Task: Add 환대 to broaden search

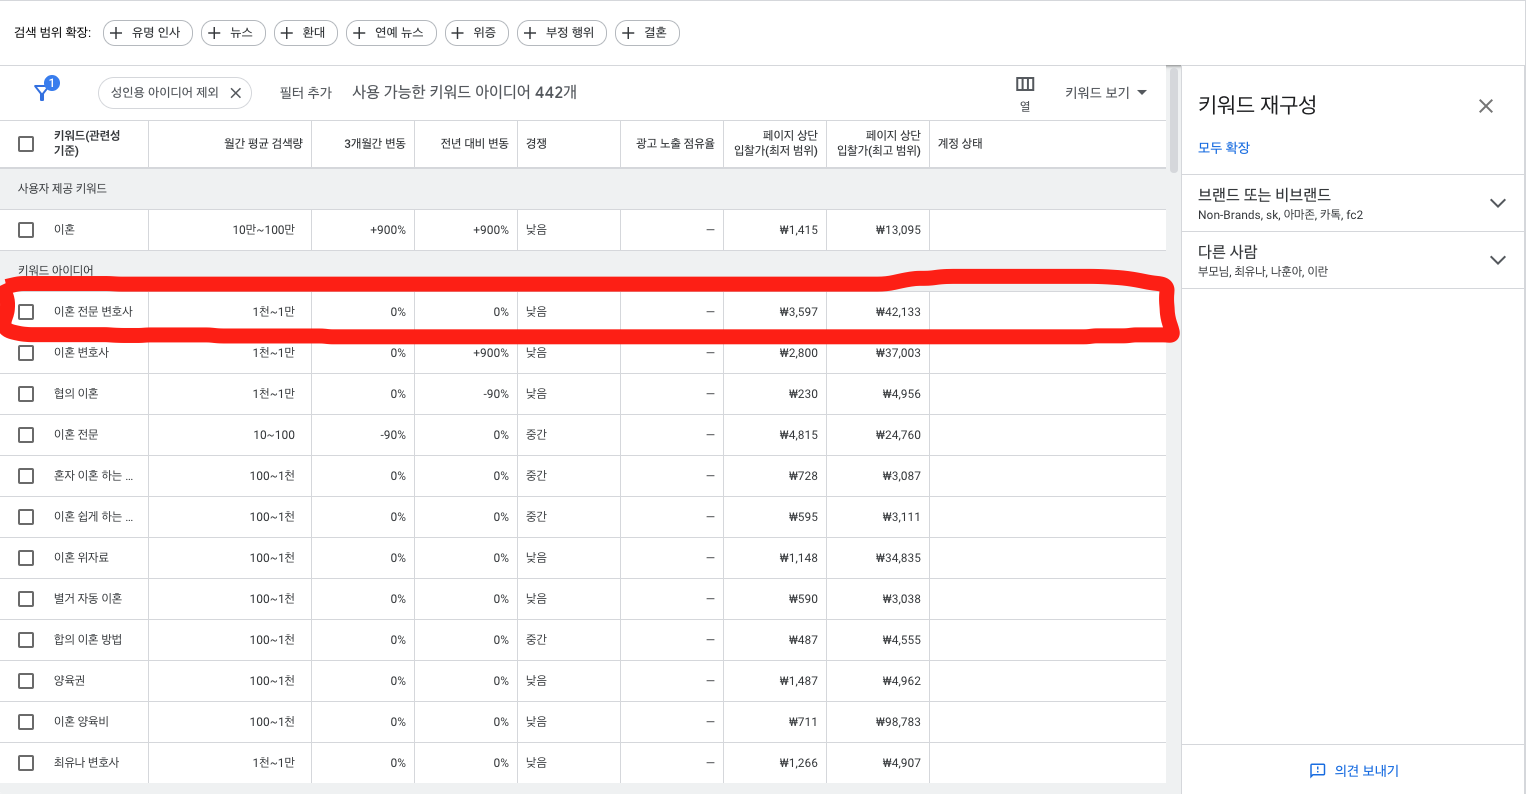Action: pos(306,33)
